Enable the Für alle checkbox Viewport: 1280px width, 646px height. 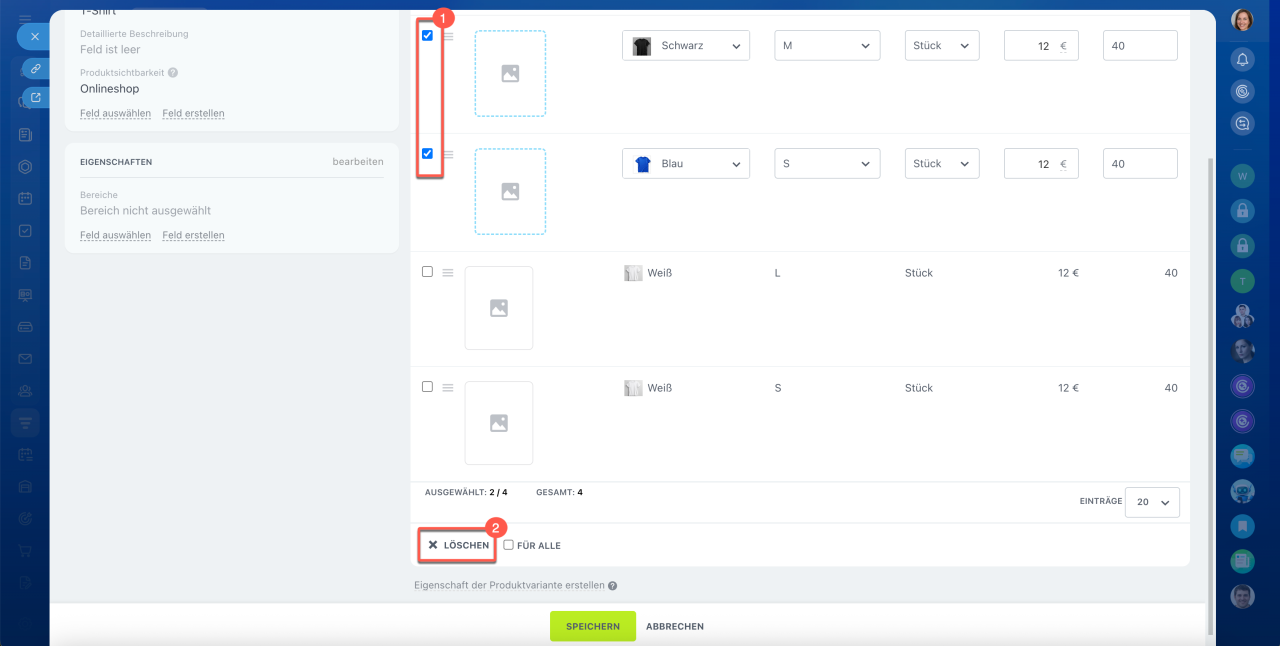(x=508, y=545)
